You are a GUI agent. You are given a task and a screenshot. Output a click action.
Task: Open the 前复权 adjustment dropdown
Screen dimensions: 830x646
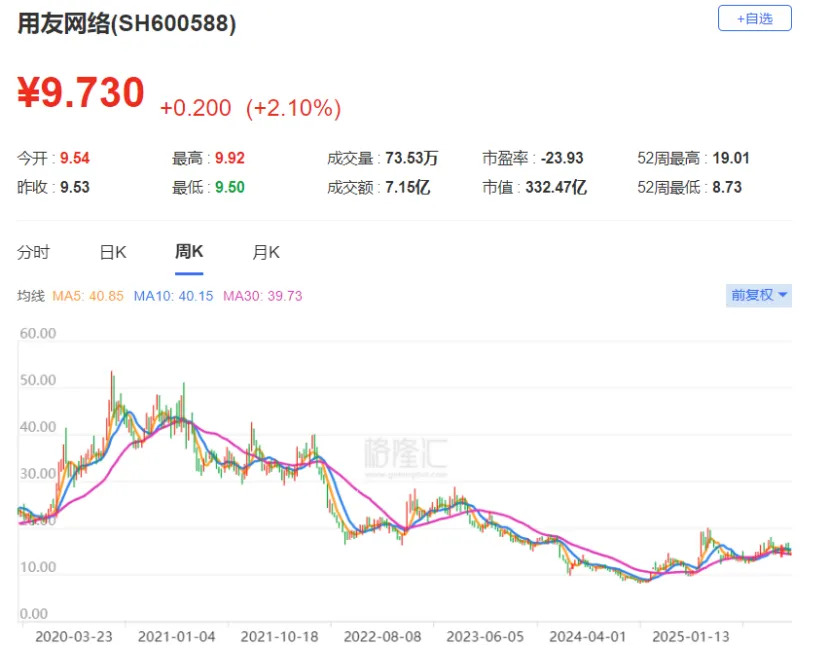(759, 295)
